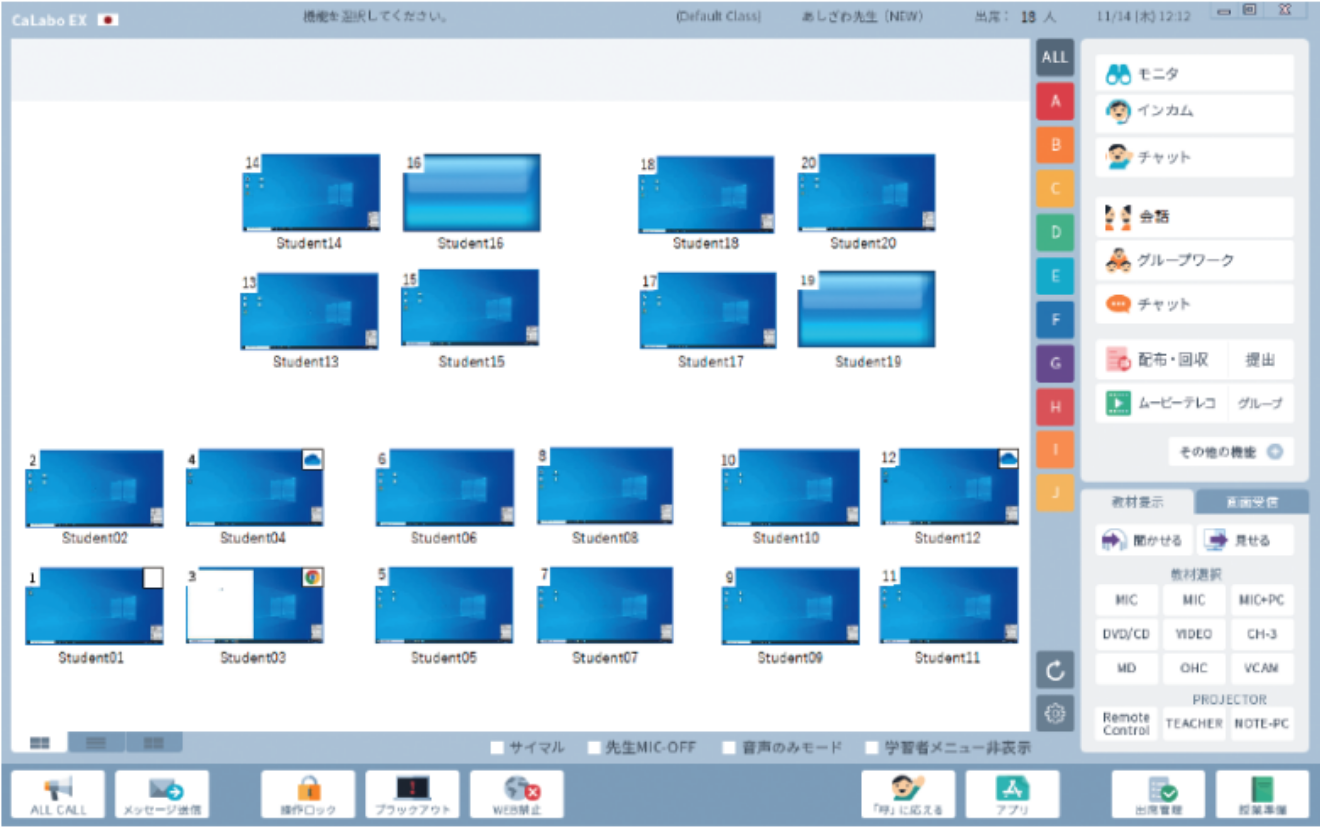Select the OHC source
The height and width of the screenshot is (828, 1320).
click(1194, 668)
